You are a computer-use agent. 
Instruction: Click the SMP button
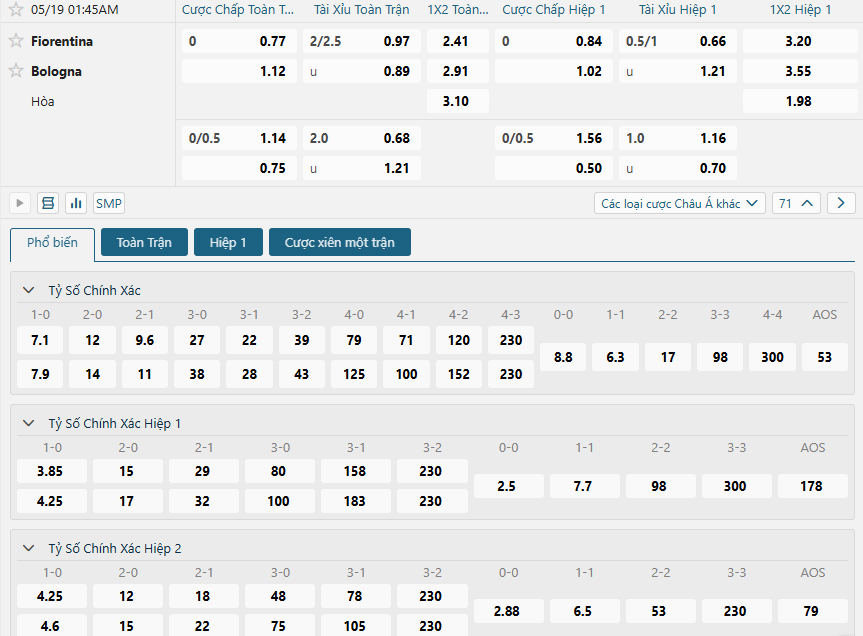point(108,203)
